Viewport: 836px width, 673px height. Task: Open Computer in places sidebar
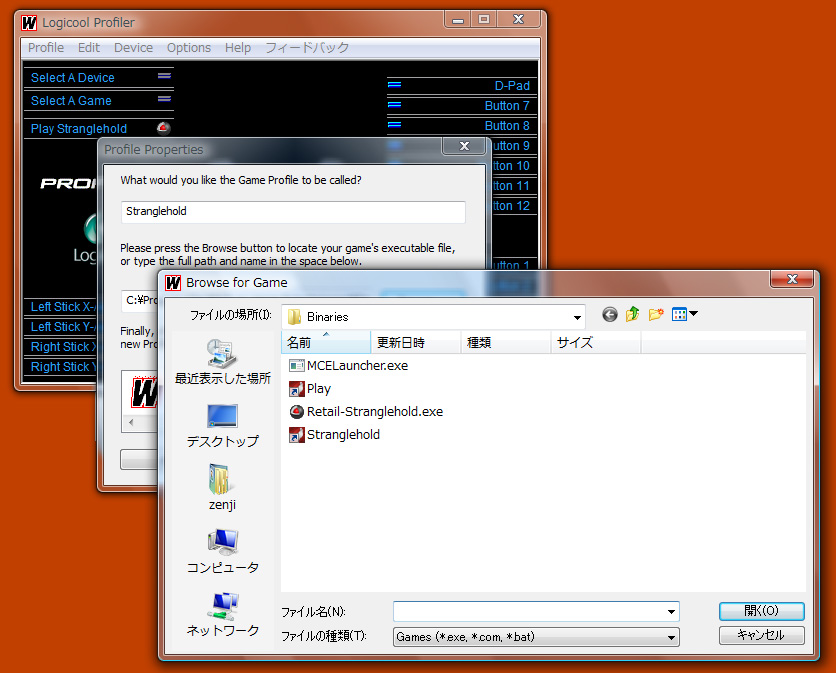(x=222, y=551)
